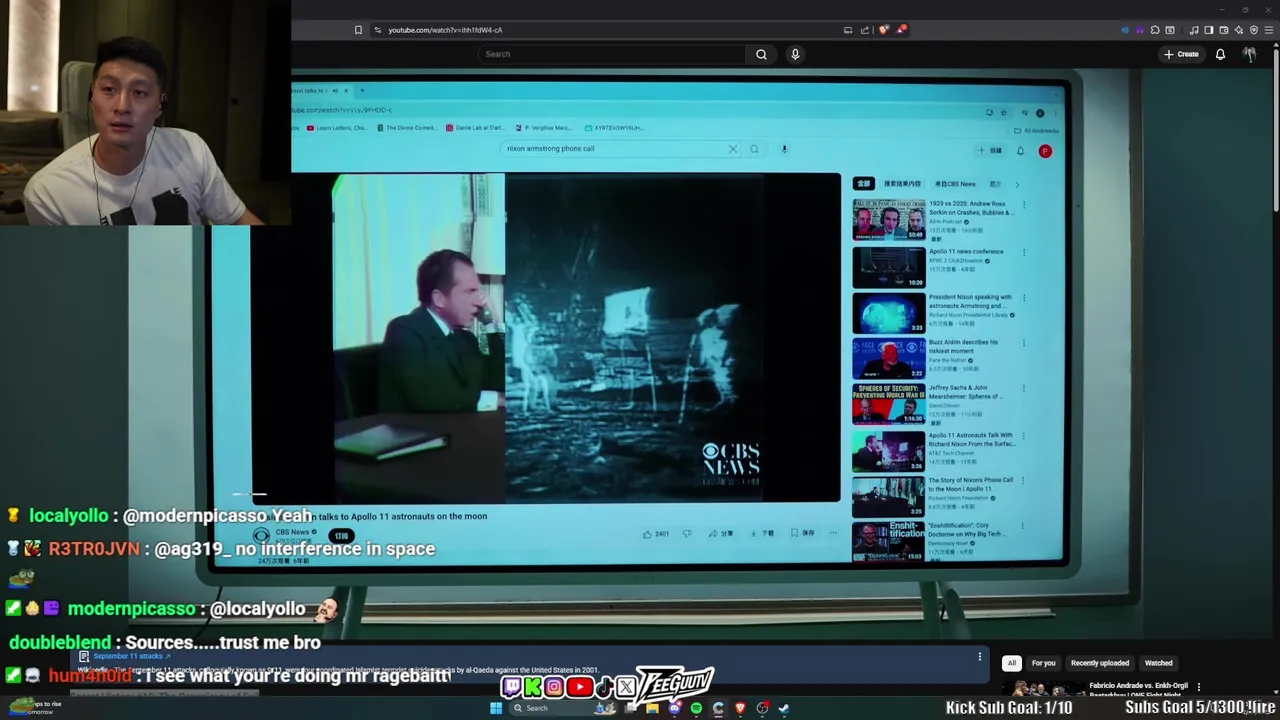Click share arrow button under the Nixon video

(720, 533)
